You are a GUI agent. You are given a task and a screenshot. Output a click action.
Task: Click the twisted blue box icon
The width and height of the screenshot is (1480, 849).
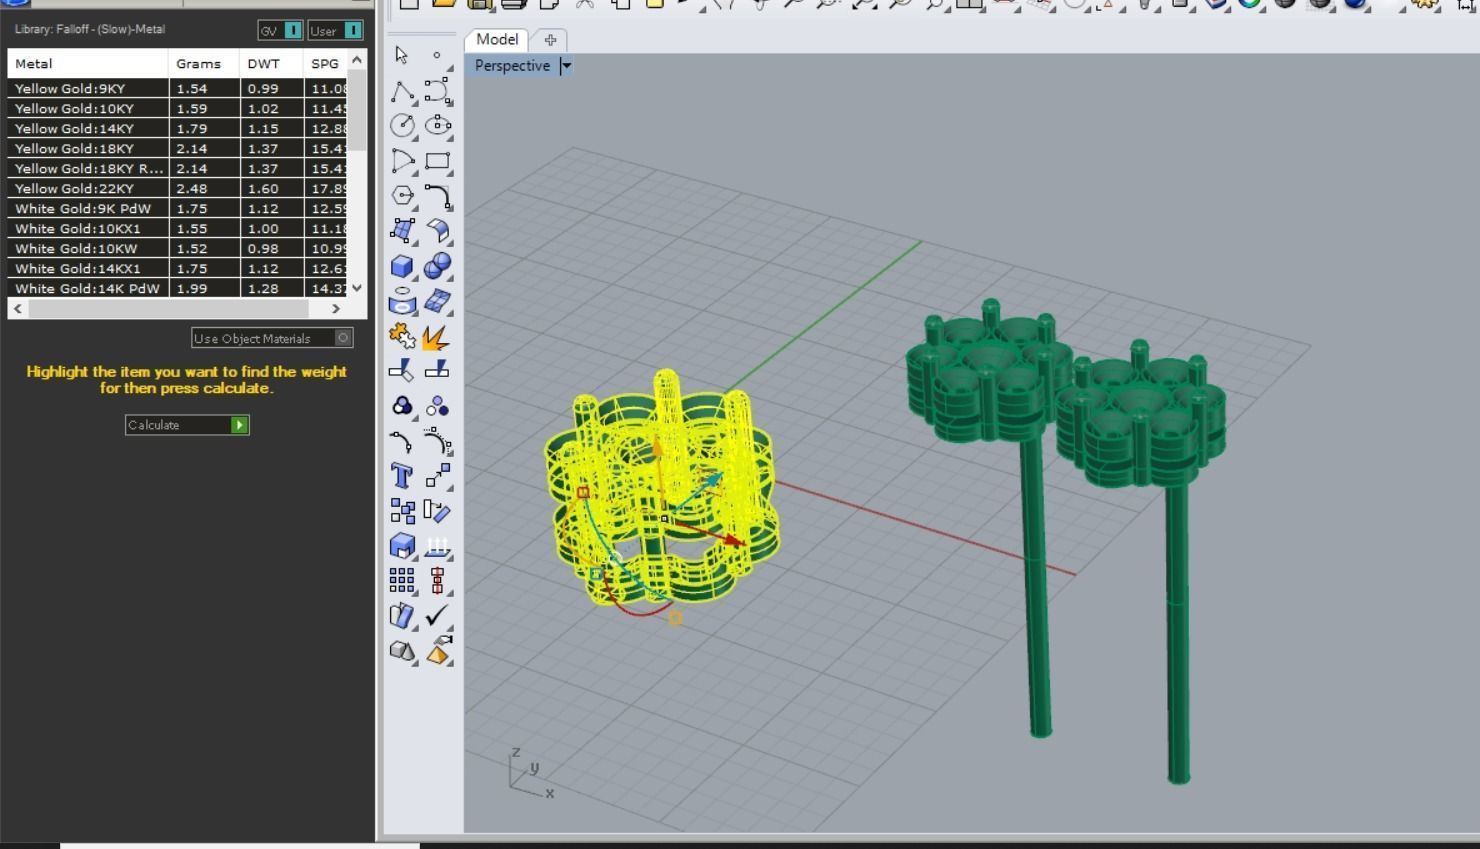pos(402,616)
